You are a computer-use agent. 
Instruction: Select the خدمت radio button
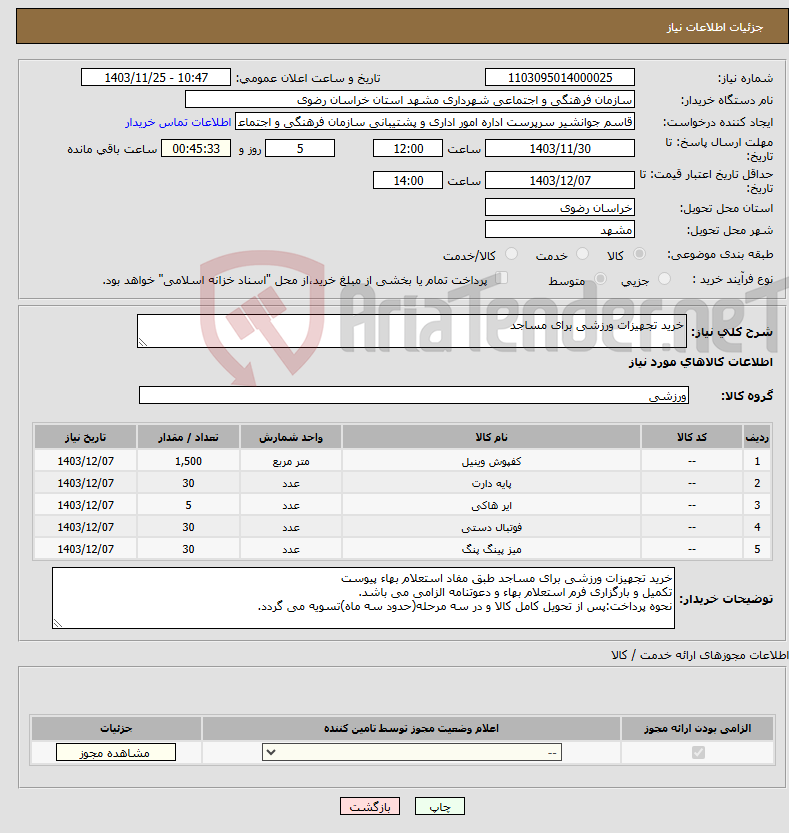click(582, 254)
